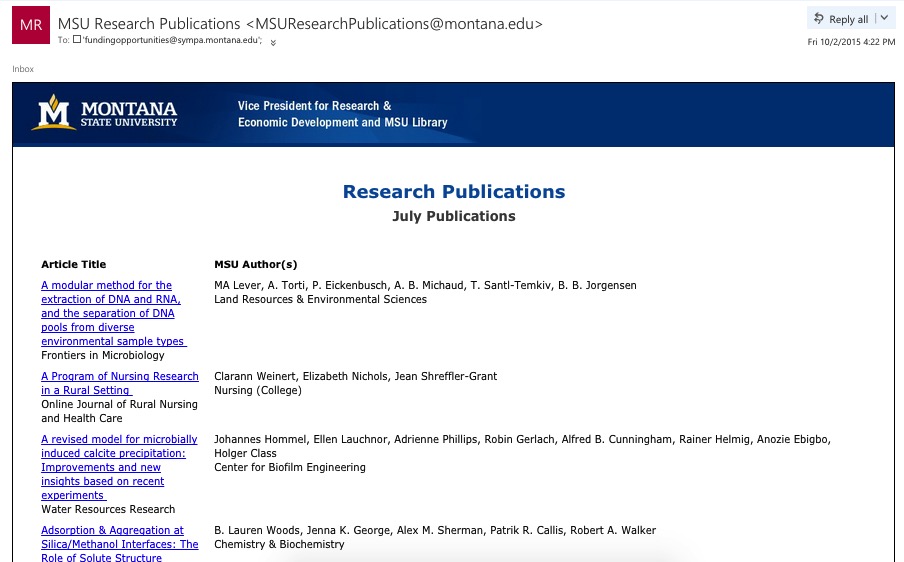Open the modular DNA and RNA extraction article link
The height and width of the screenshot is (562, 904).
point(114,313)
